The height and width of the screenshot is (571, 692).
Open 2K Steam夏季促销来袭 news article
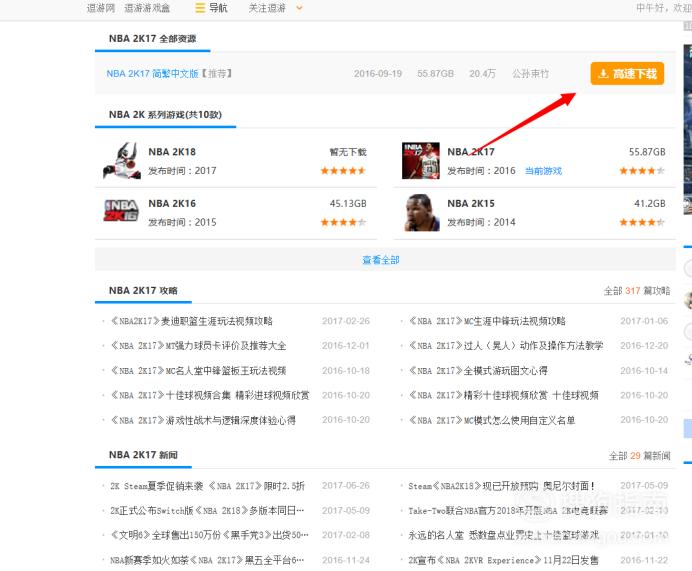click(x=207, y=486)
